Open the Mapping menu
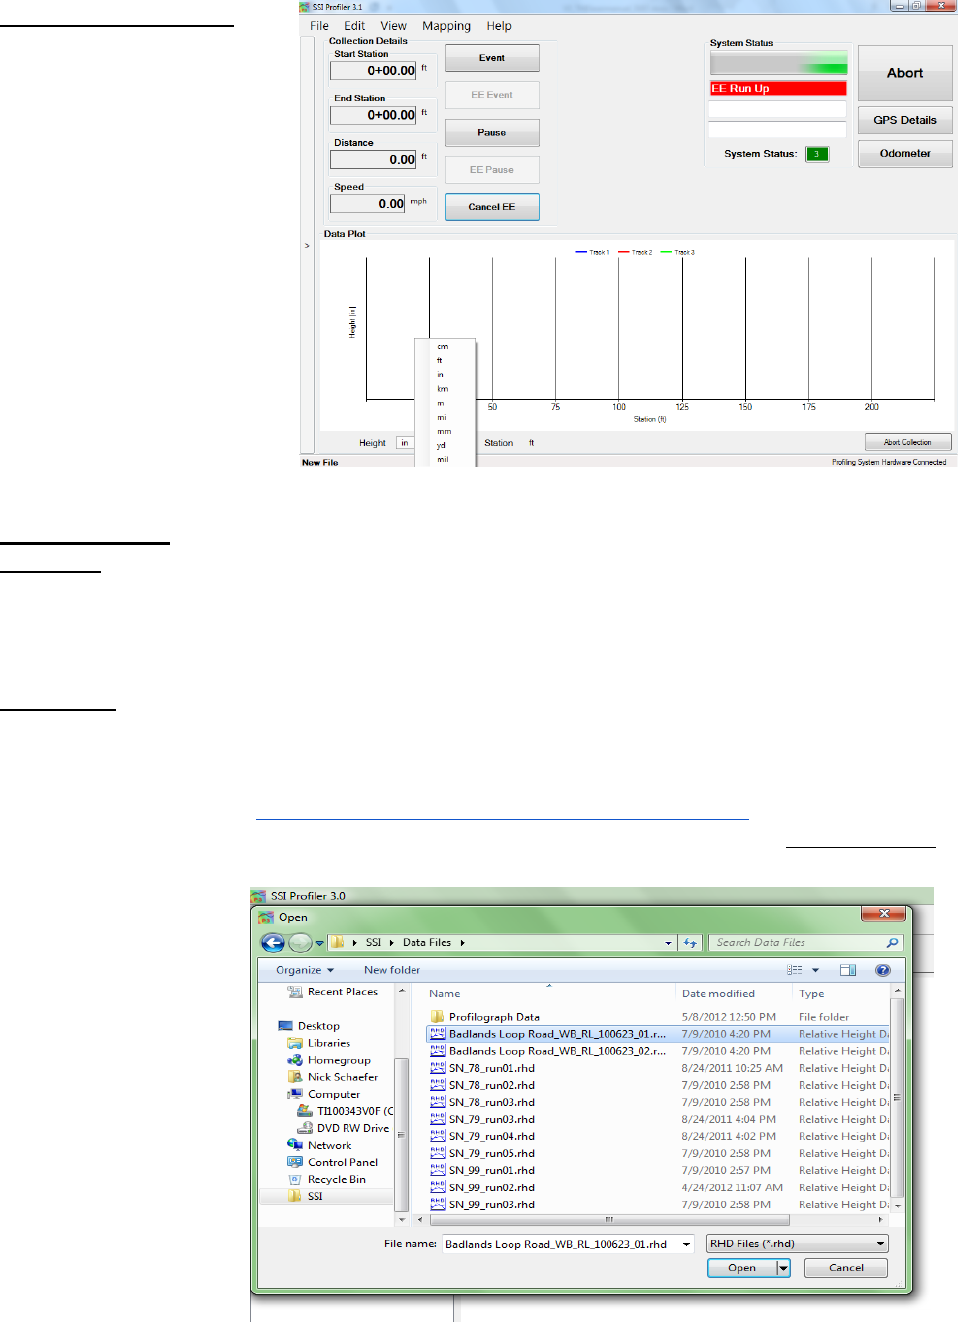This screenshot has height=1322, width=958. [x=446, y=26]
